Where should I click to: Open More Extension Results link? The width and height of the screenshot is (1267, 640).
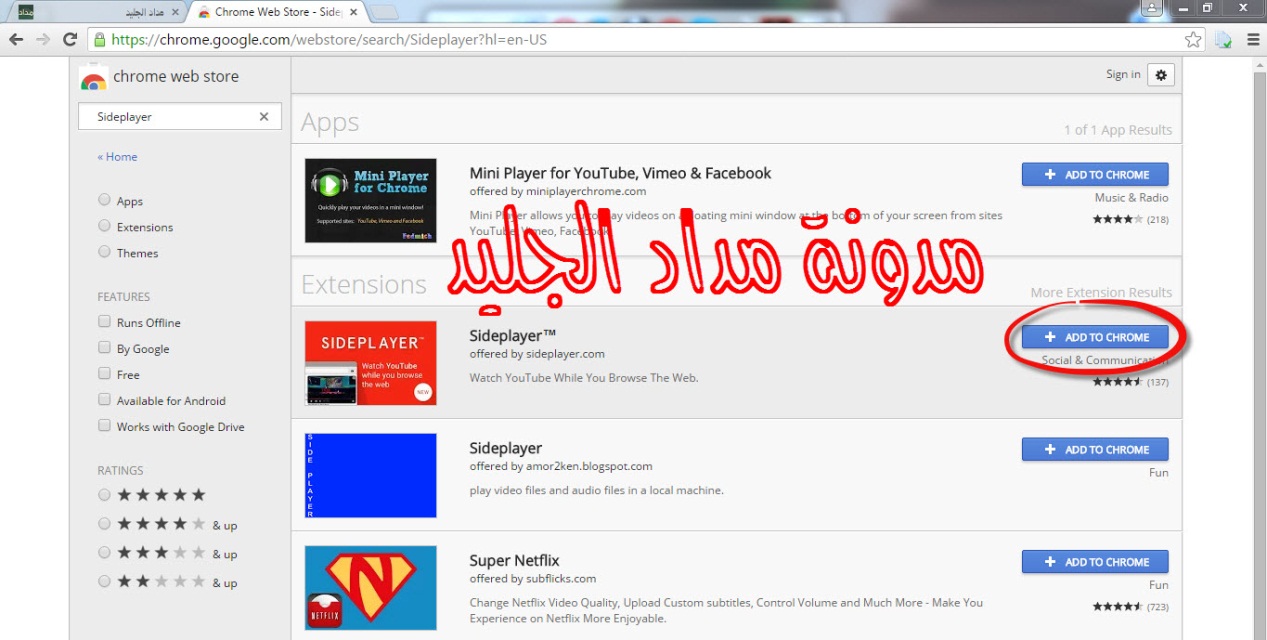click(1101, 292)
